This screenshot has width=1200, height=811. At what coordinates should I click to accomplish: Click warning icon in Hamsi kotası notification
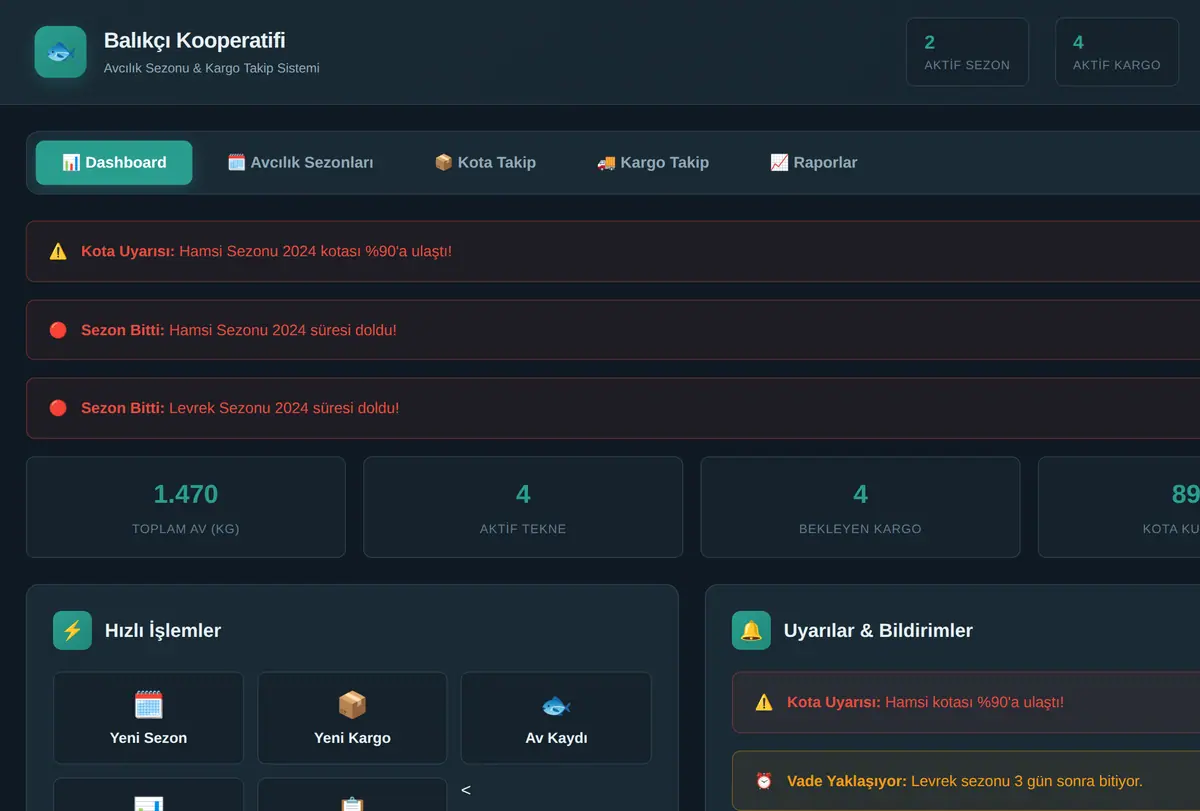pyautogui.click(x=764, y=702)
